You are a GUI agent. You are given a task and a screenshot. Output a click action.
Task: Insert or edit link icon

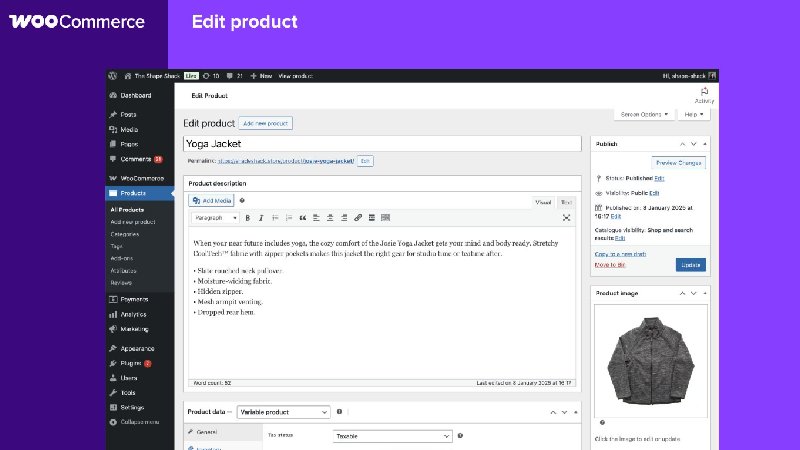(x=358, y=218)
